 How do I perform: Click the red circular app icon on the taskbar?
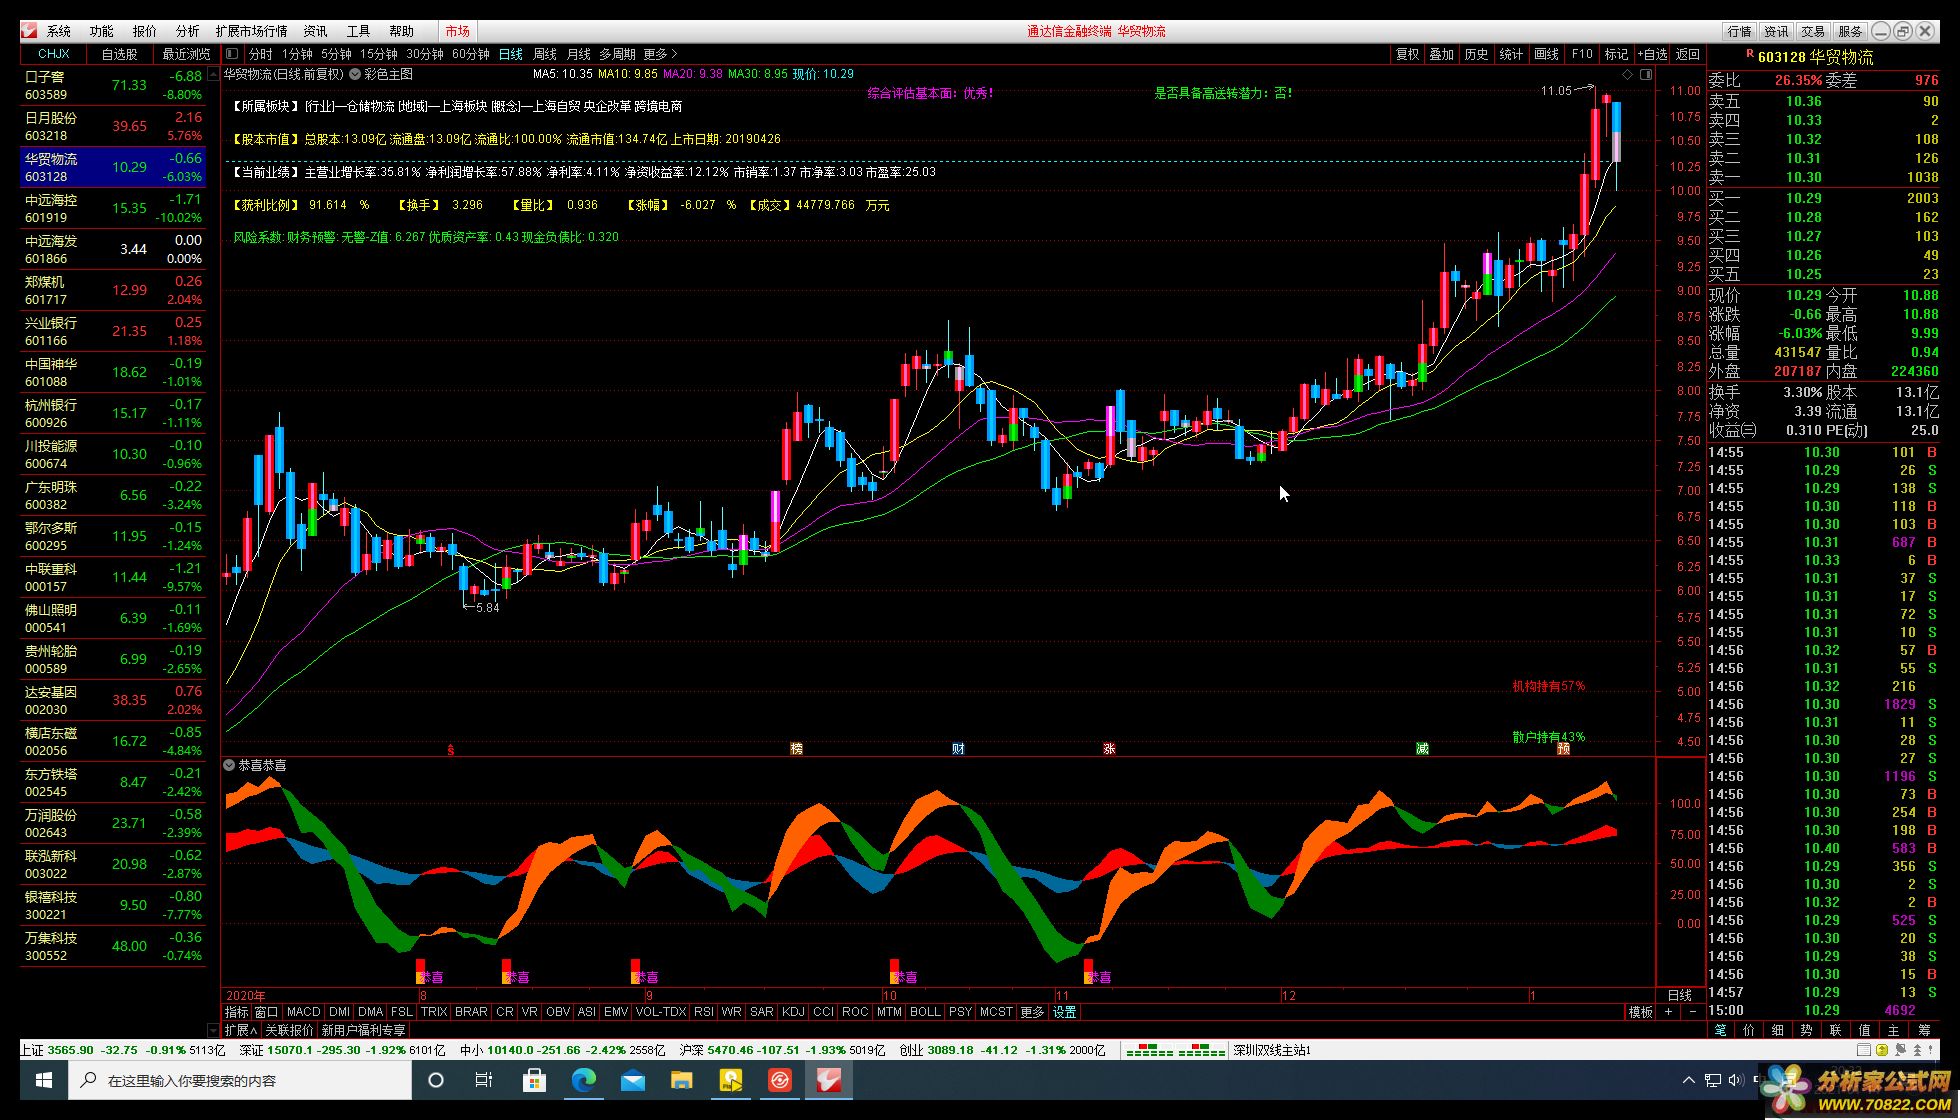point(780,1080)
